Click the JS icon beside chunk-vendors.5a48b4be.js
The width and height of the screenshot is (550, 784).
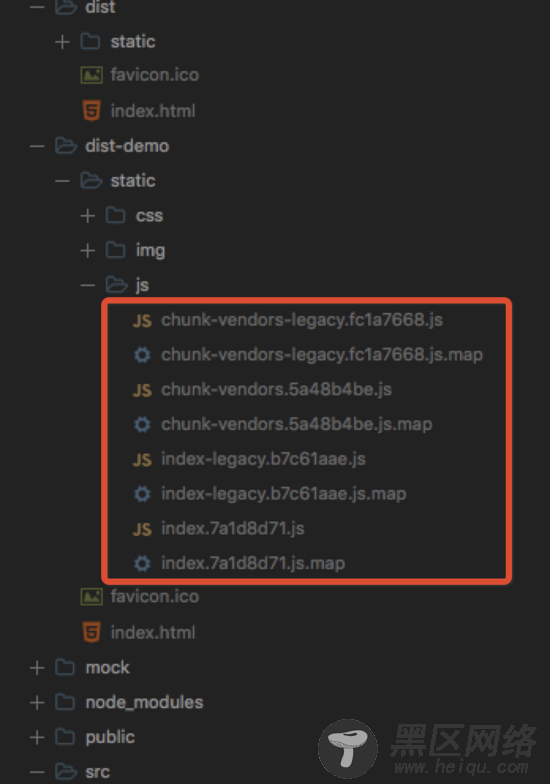tap(142, 390)
